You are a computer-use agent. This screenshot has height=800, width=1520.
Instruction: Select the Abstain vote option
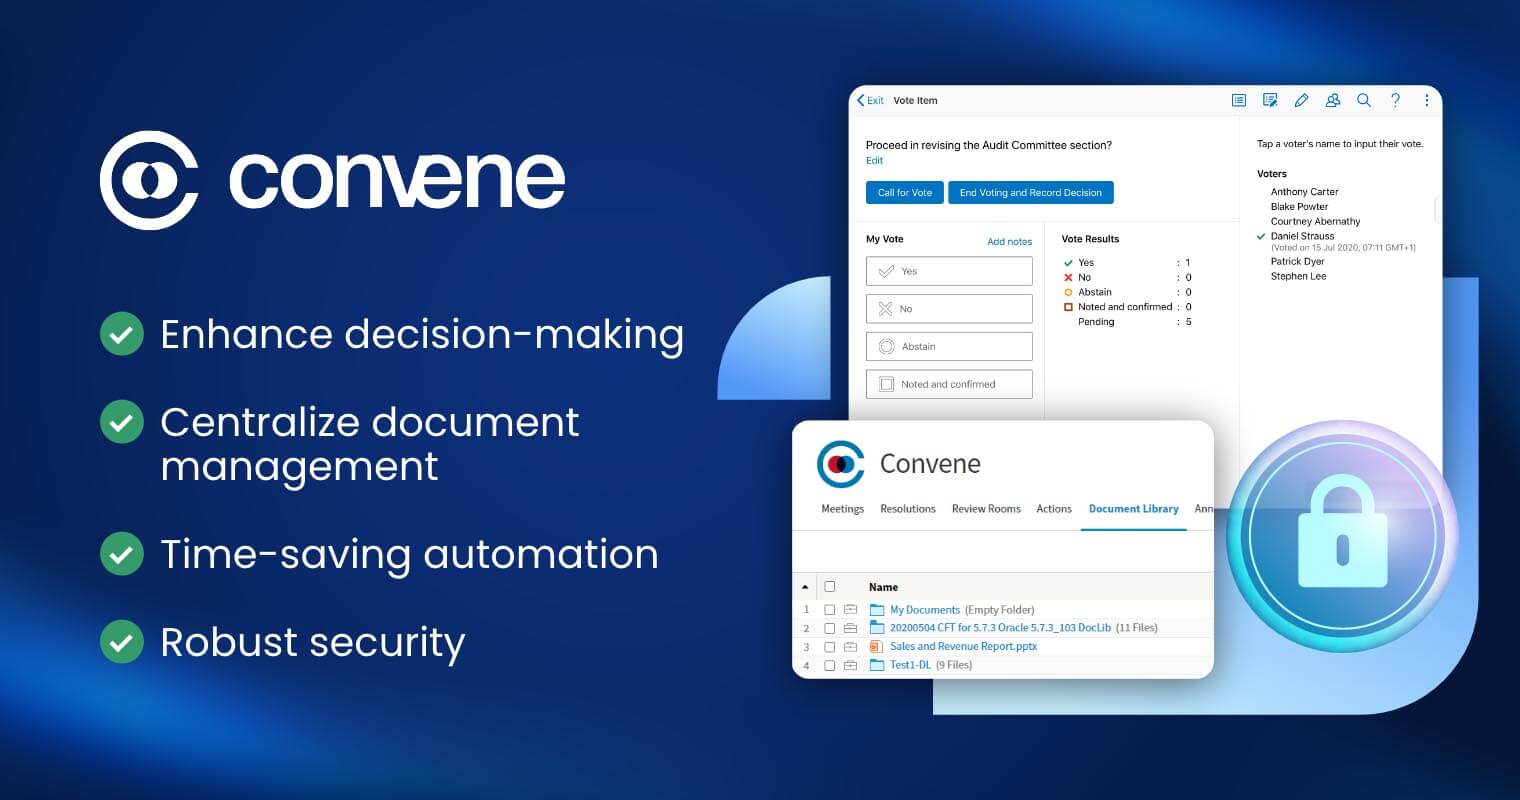click(948, 346)
